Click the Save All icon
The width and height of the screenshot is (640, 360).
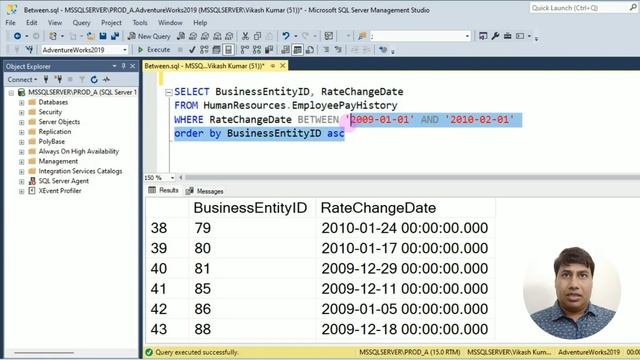[115, 36]
